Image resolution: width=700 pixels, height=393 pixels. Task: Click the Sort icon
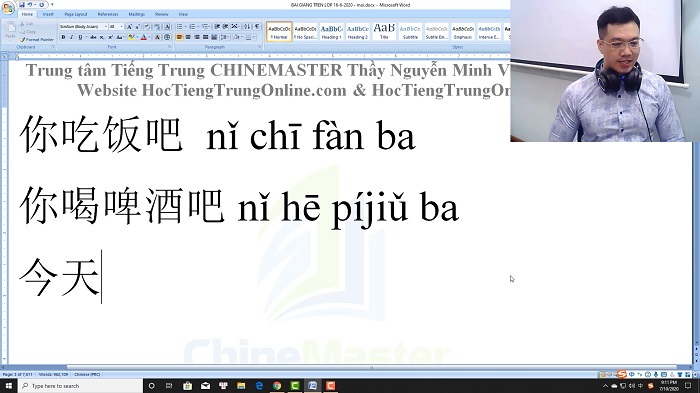pyautogui.click(x=247, y=27)
